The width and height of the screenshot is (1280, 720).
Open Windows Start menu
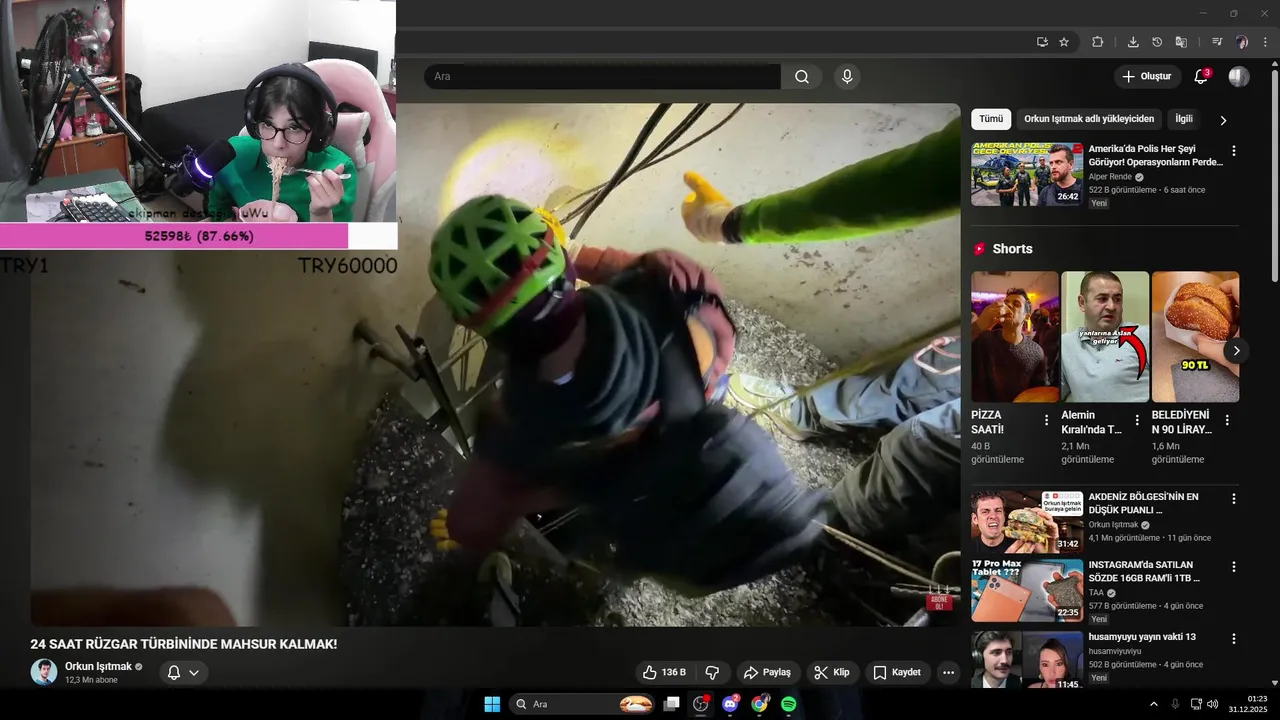[492, 704]
